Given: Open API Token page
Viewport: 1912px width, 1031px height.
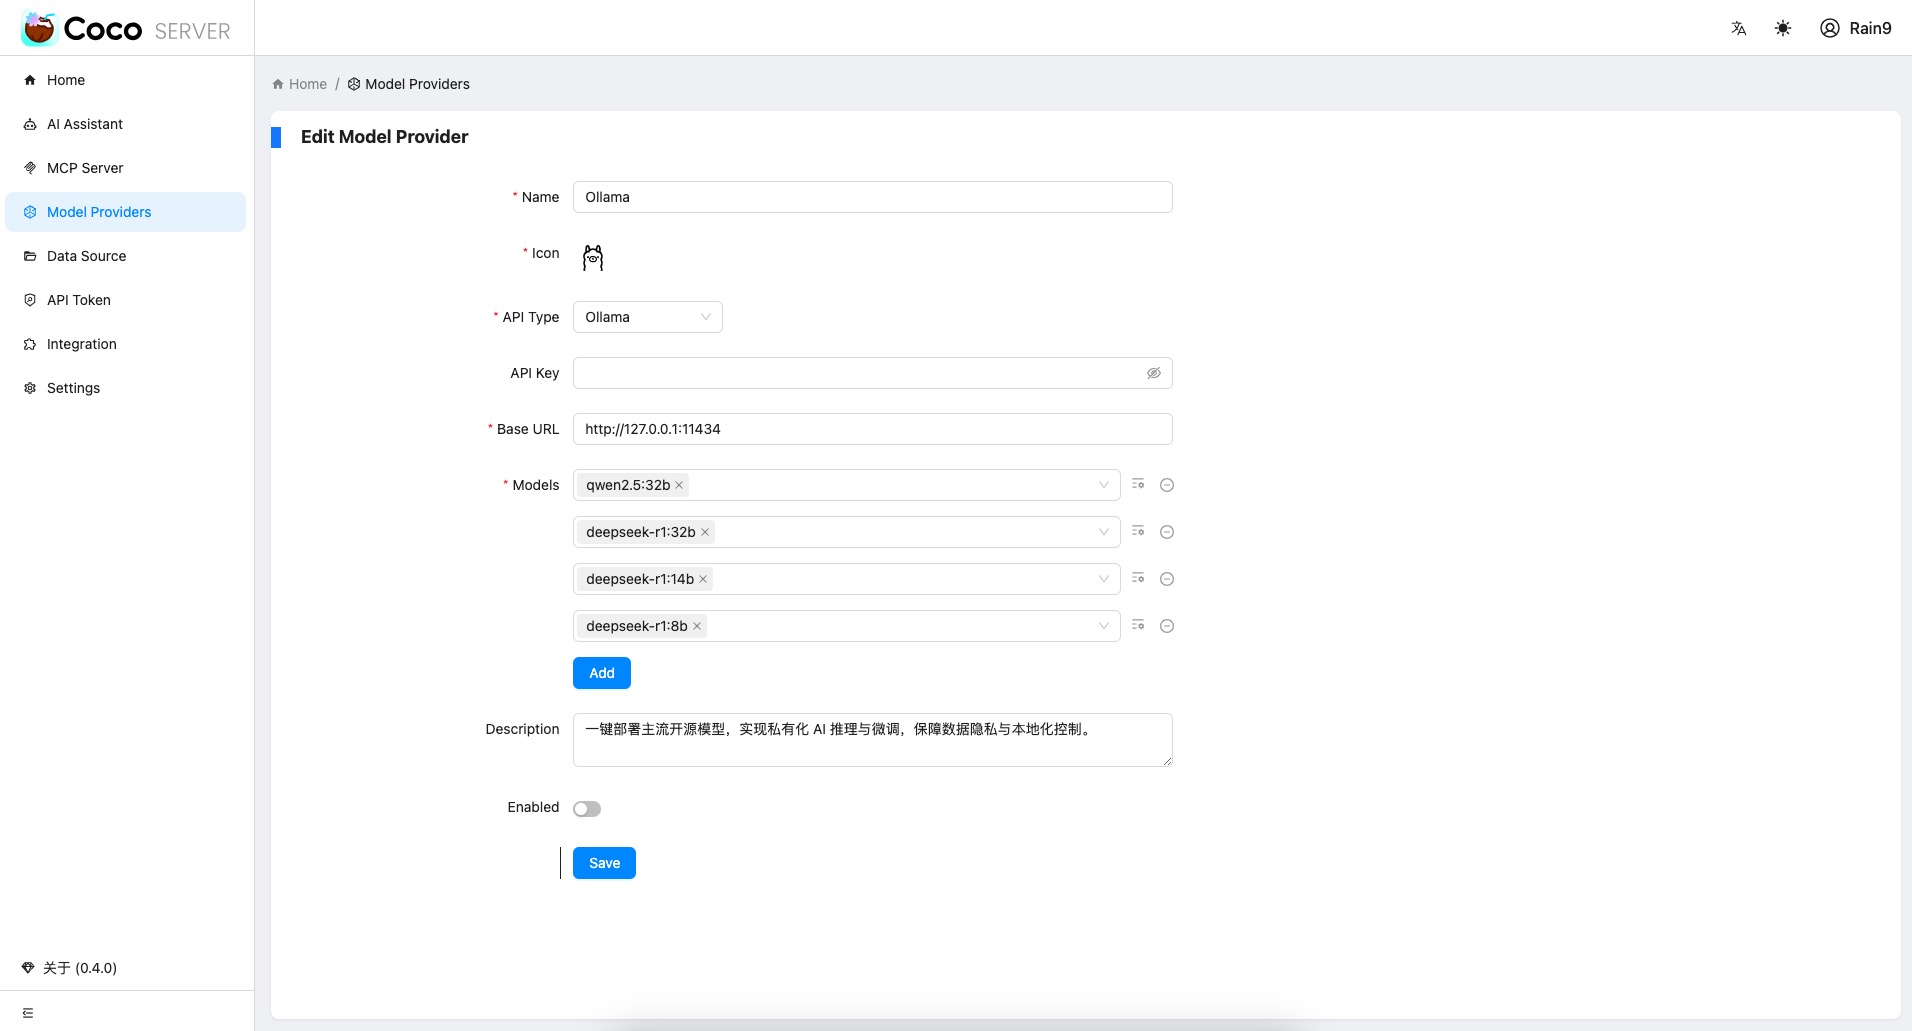Looking at the screenshot, I should tap(125, 300).
